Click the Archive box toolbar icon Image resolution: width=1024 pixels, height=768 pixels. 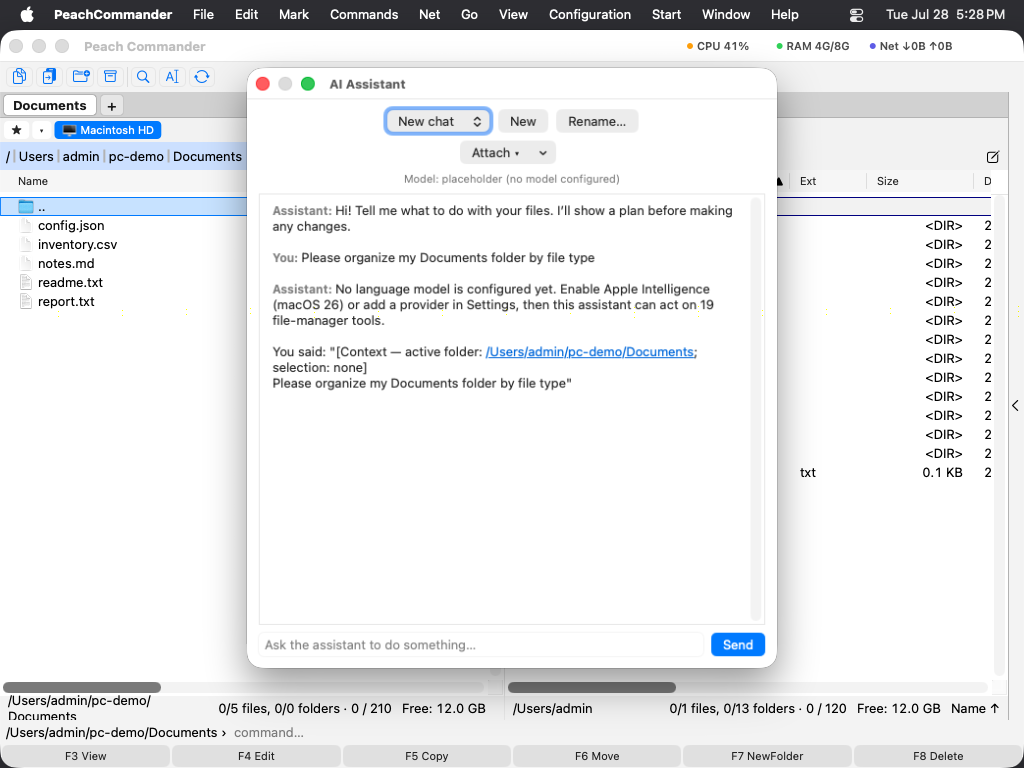point(110,76)
